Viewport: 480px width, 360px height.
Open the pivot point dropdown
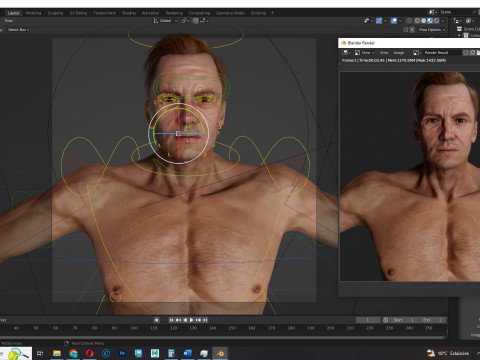point(185,21)
